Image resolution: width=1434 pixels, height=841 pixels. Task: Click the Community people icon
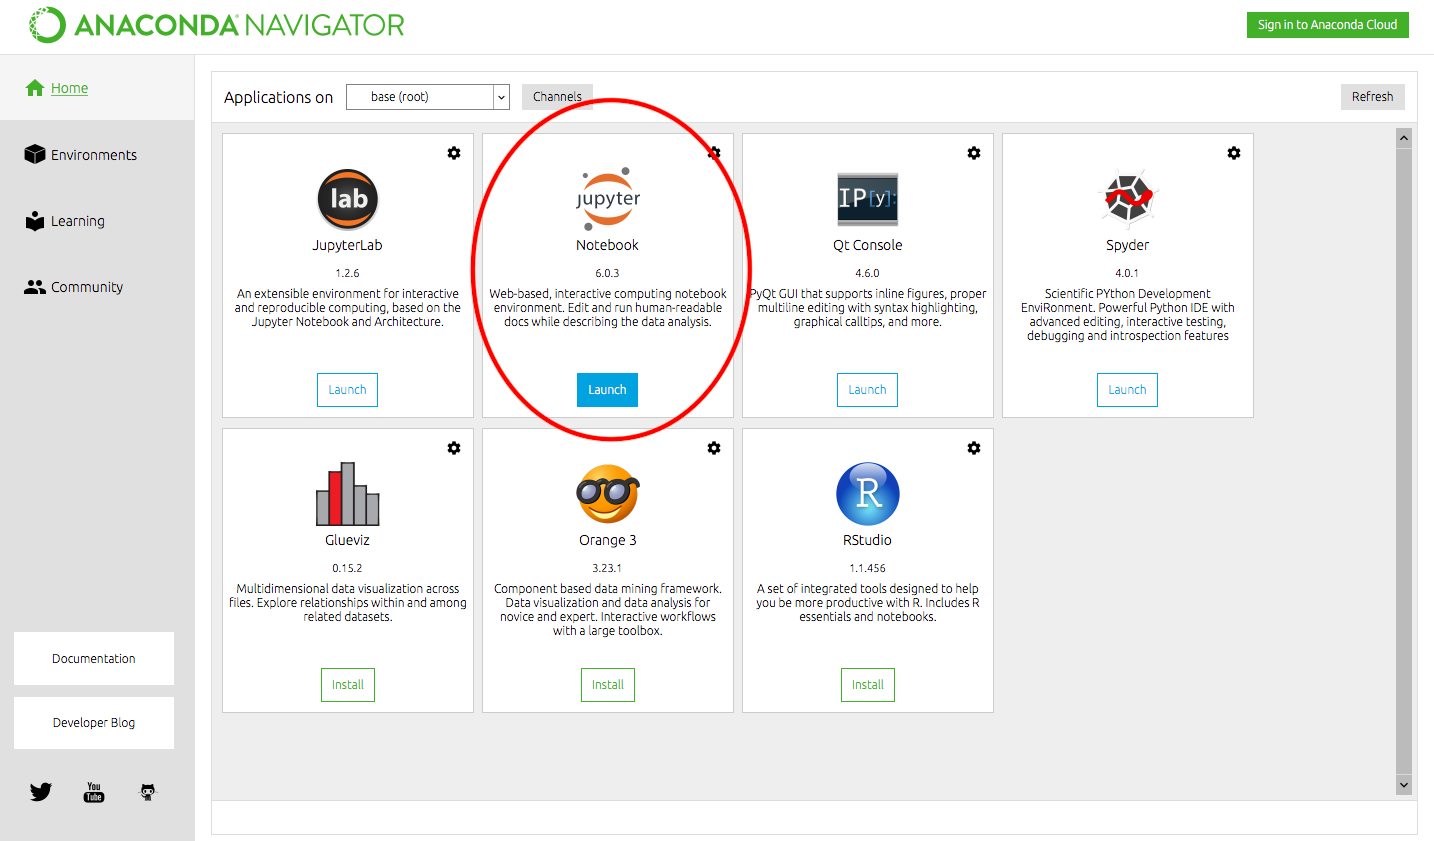(x=35, y=287)
